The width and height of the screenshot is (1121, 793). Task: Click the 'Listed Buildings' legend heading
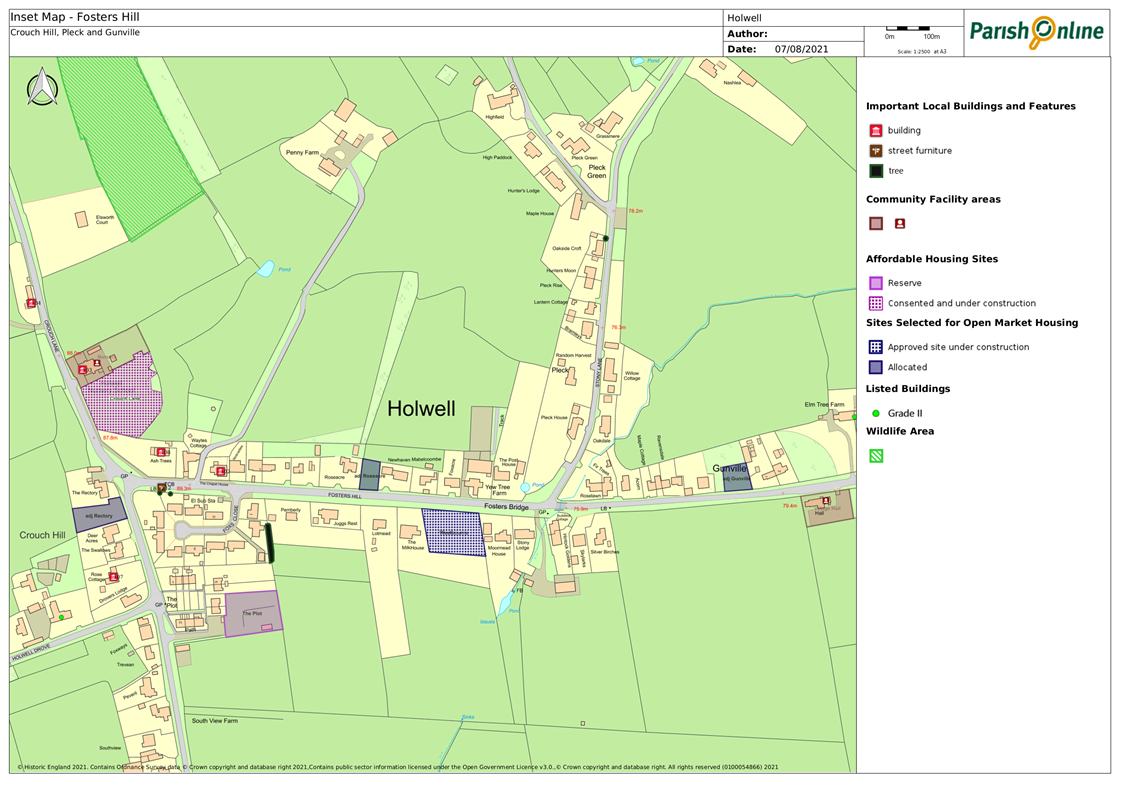click(x=908, y=389)
